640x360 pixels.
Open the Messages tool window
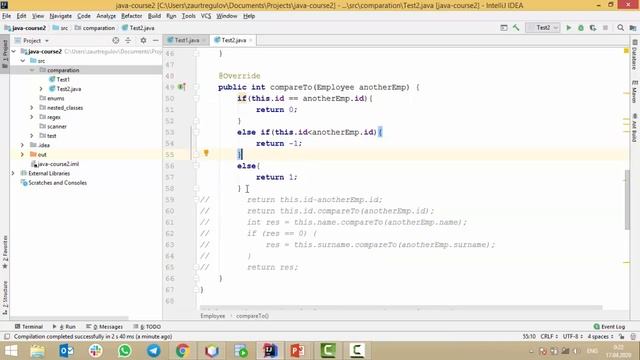[x=104, y=327]
